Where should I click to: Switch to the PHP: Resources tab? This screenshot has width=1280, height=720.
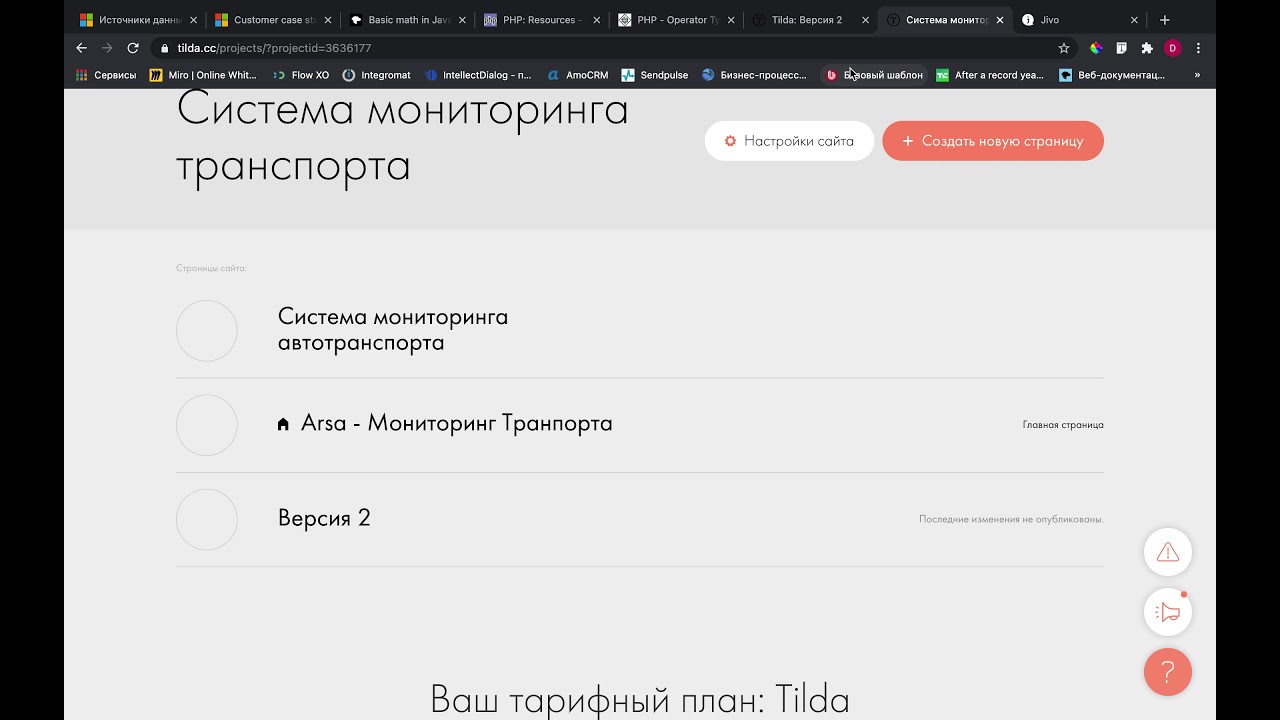pos(541,20)
